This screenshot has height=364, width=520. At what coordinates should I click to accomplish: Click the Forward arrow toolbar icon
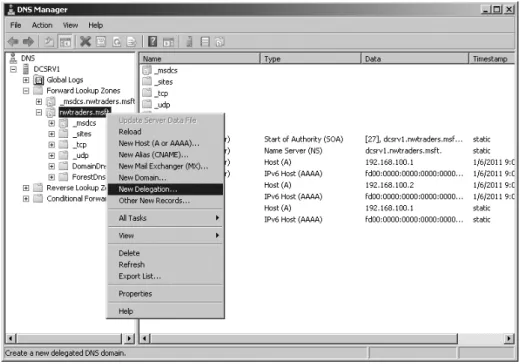(28, 42)
